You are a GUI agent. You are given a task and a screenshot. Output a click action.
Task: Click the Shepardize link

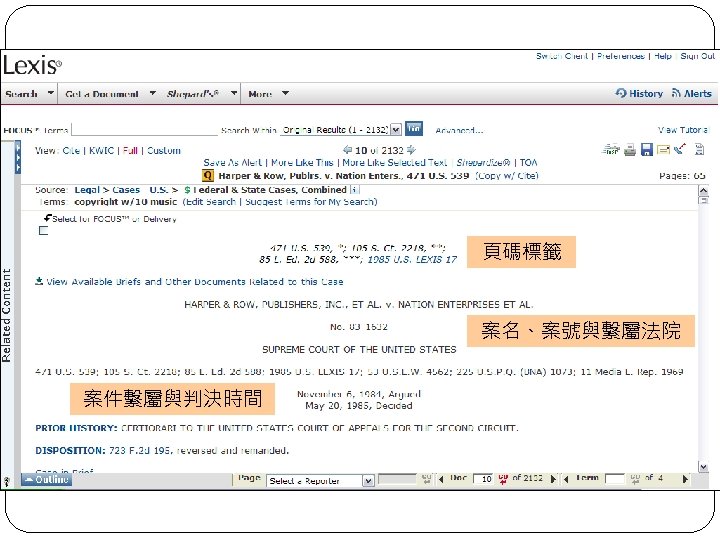[483, 162]
